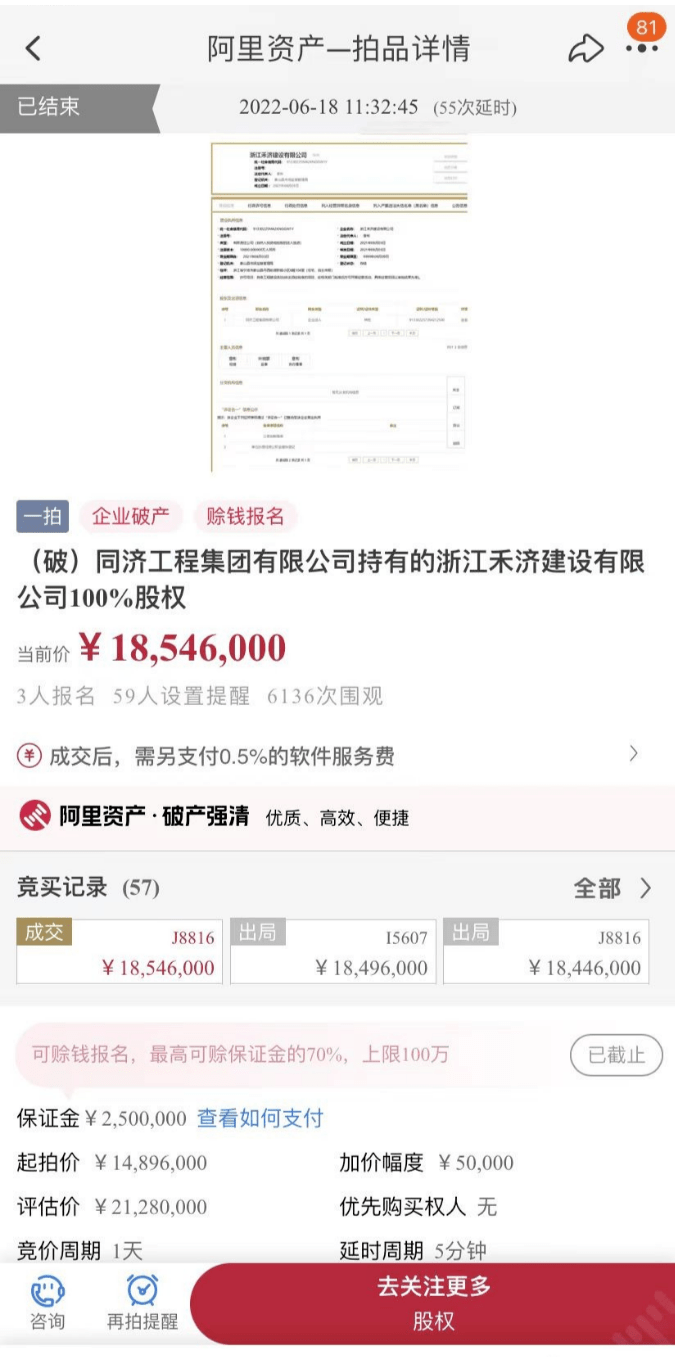Select the 企业破产 tag
675x1357 pixels.
coord(131,517)
